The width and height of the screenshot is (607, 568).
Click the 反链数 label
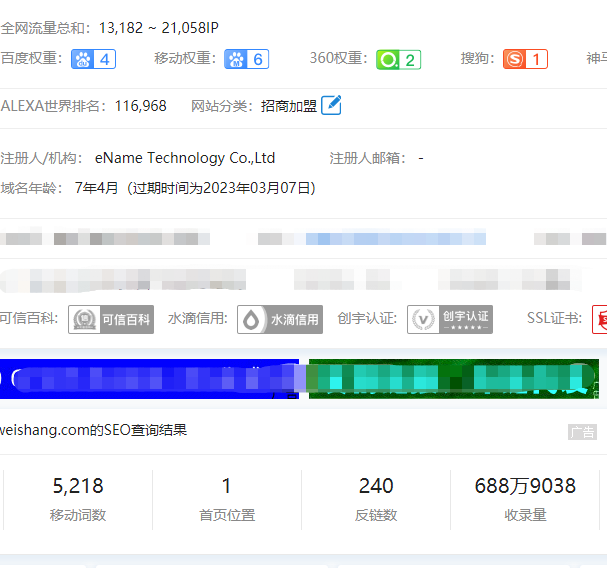click(376, 515)
